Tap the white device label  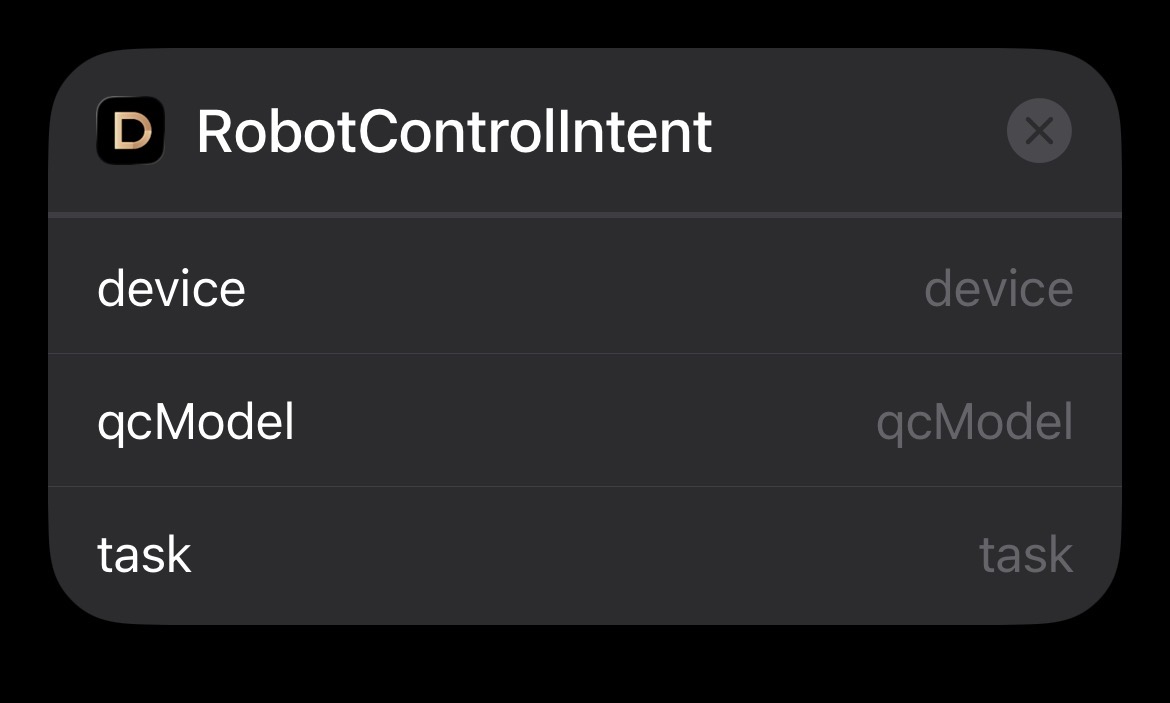click(171, 289)
